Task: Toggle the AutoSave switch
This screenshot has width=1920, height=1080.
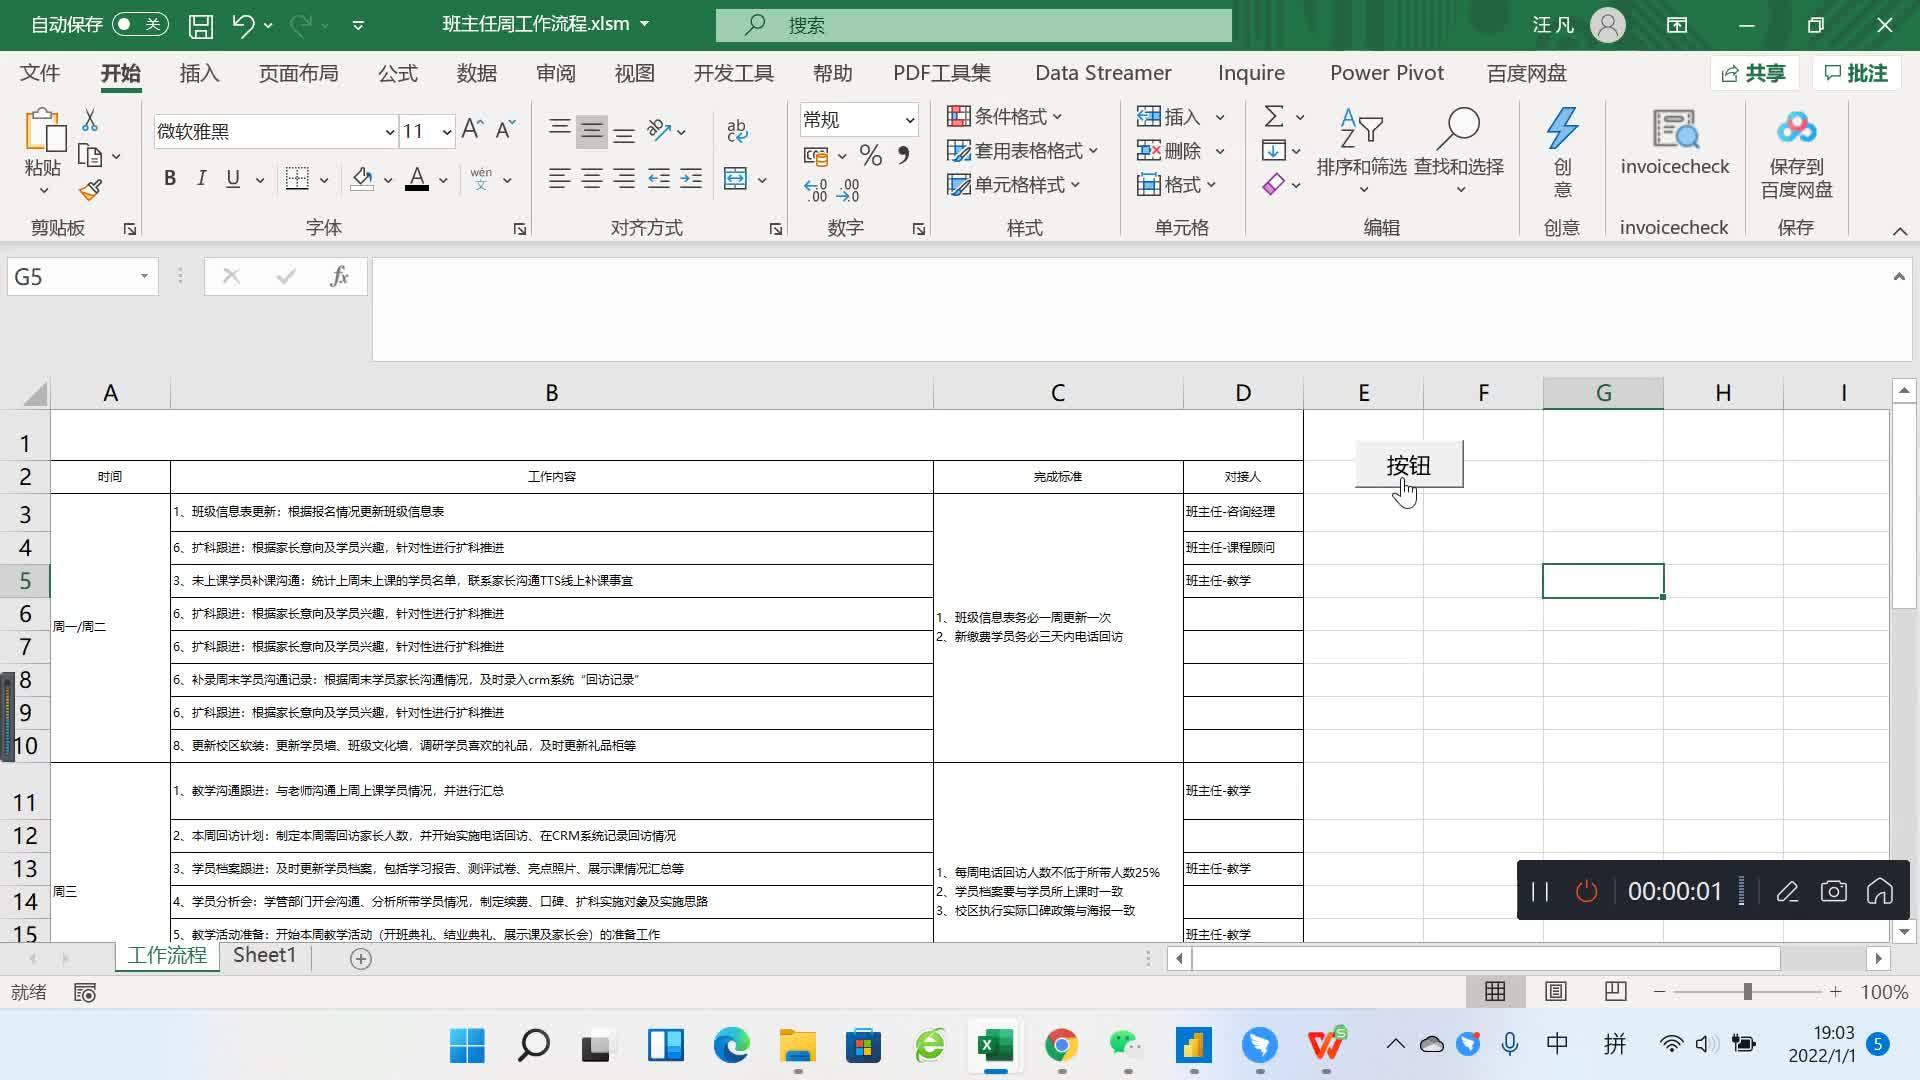Action: click(138, 24)
